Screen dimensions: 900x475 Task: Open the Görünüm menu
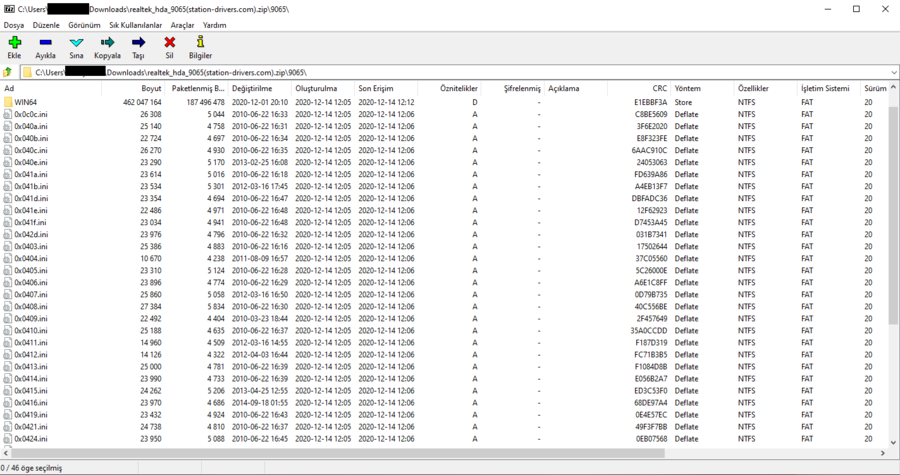tap(84, 25)
